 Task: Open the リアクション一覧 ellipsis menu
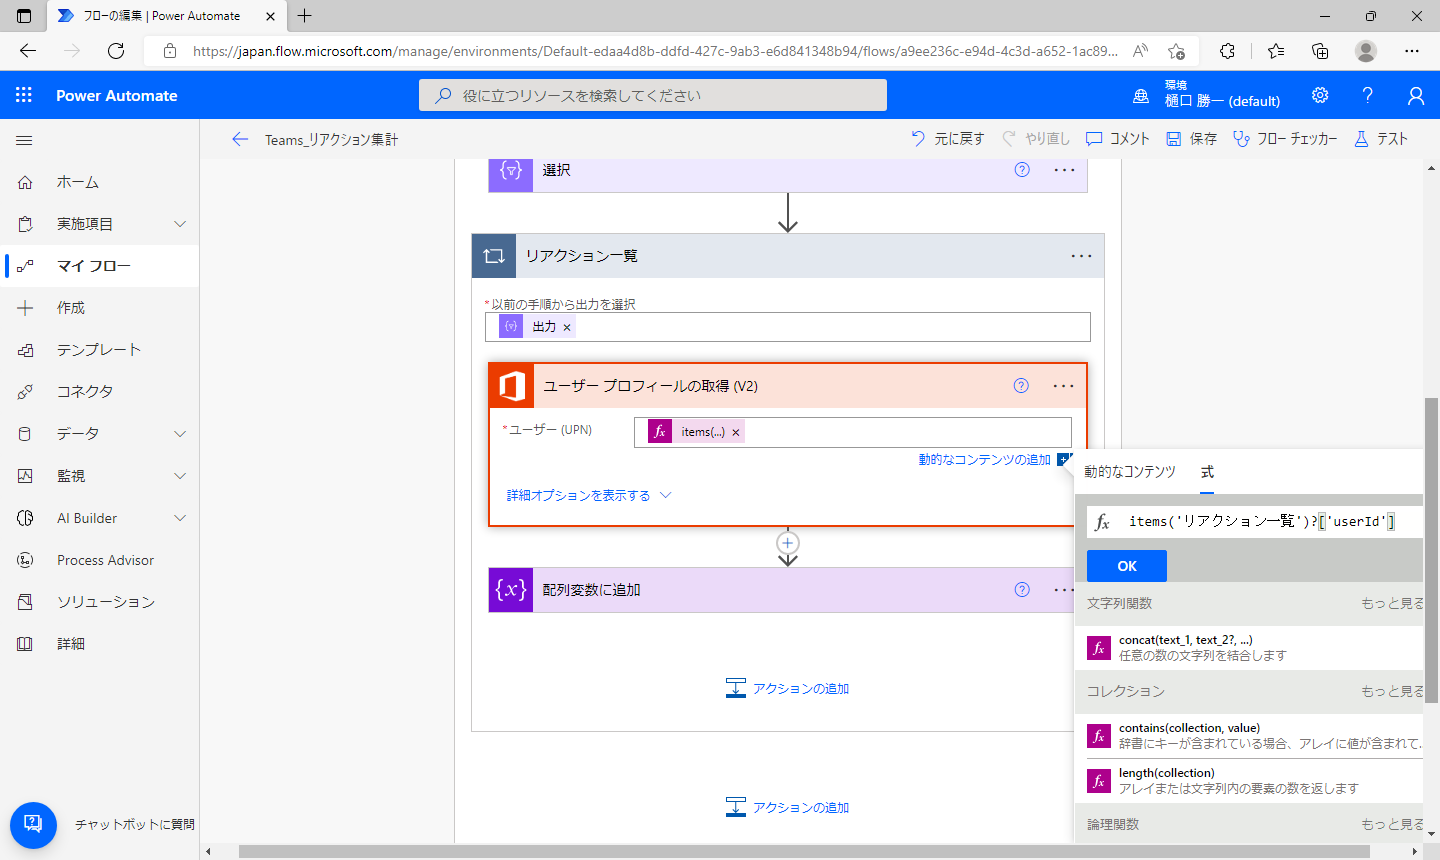pos(1082,256)
